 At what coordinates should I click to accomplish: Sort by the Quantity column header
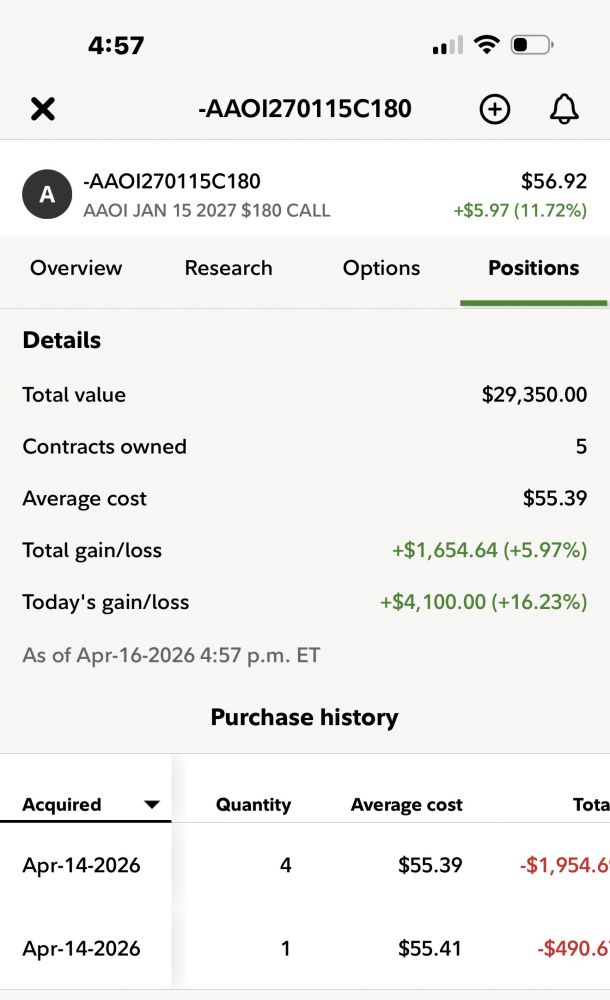[253, 804]
